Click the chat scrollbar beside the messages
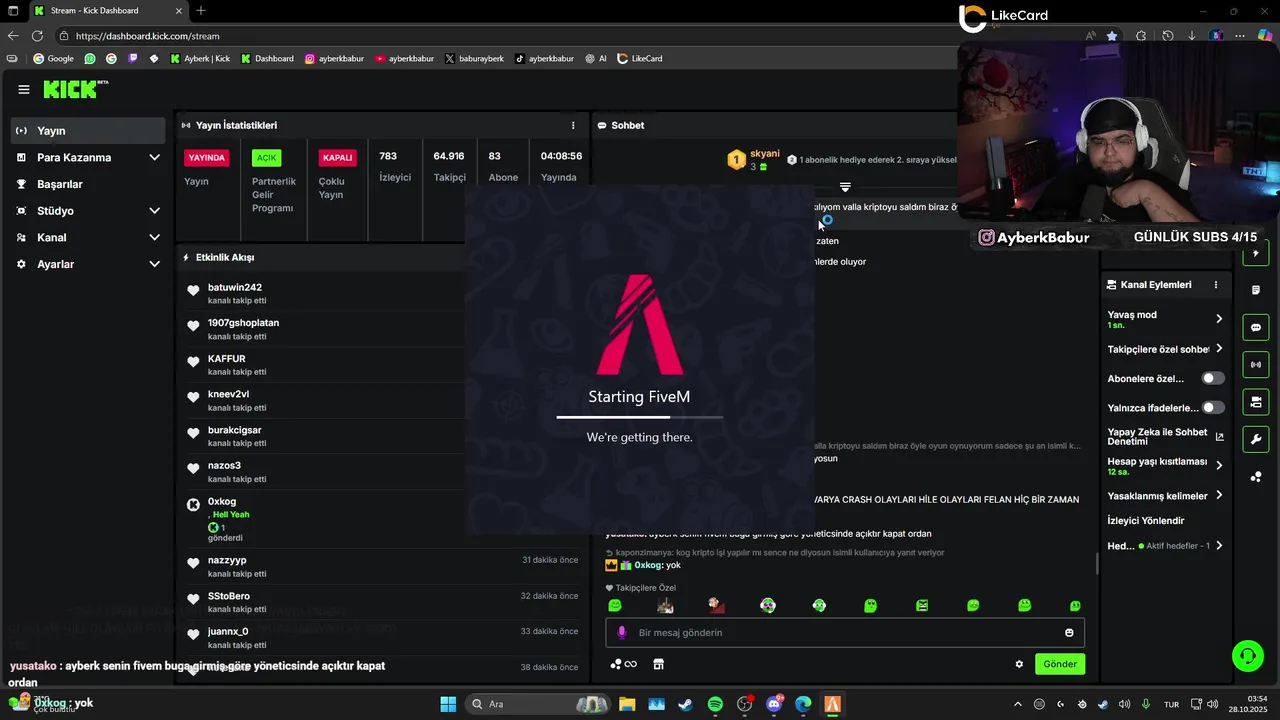 tap(1097, 564)
